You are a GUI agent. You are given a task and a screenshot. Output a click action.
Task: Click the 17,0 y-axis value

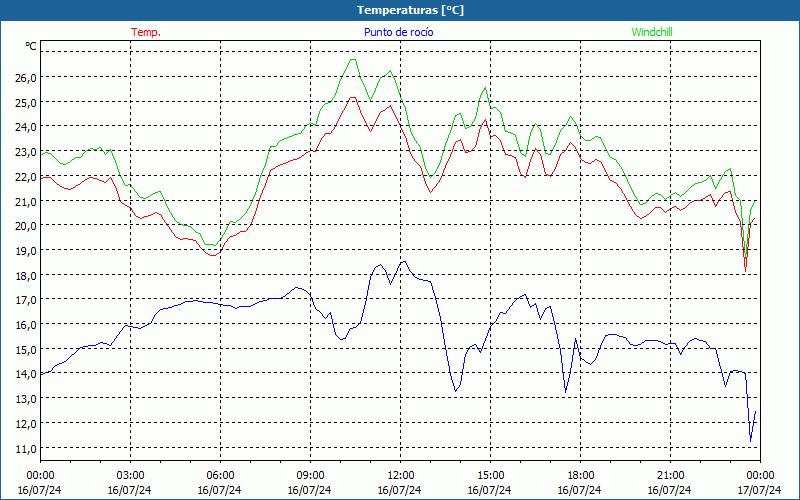click(x=26, y=301)
